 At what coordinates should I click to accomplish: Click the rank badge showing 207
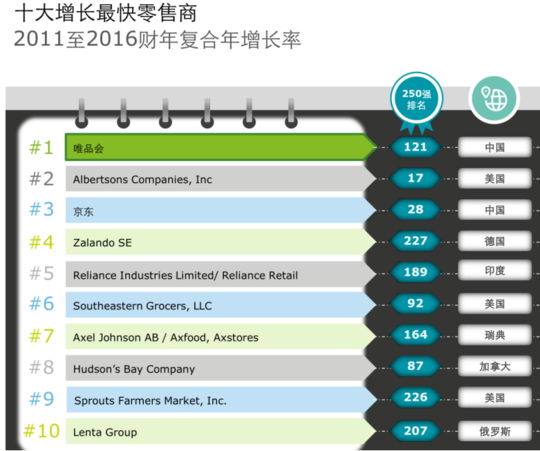pyautogui.click(x=415, y=430)
